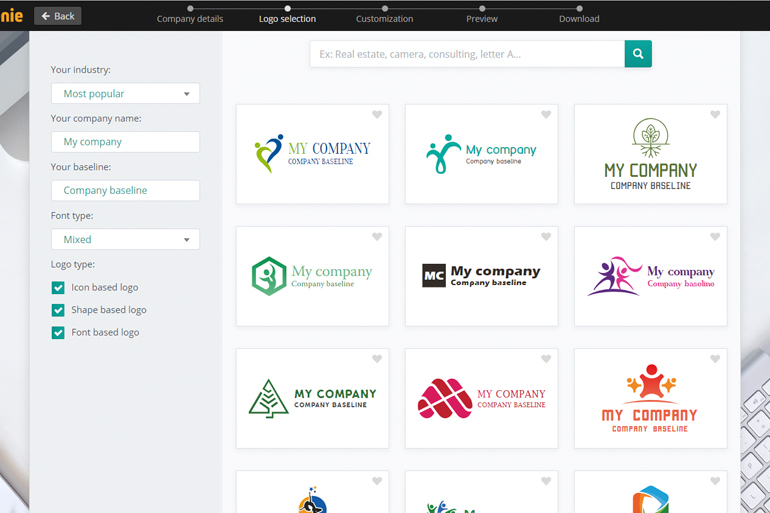Select the green pine tree logo
770x513 pixels.
click(312, 398)
